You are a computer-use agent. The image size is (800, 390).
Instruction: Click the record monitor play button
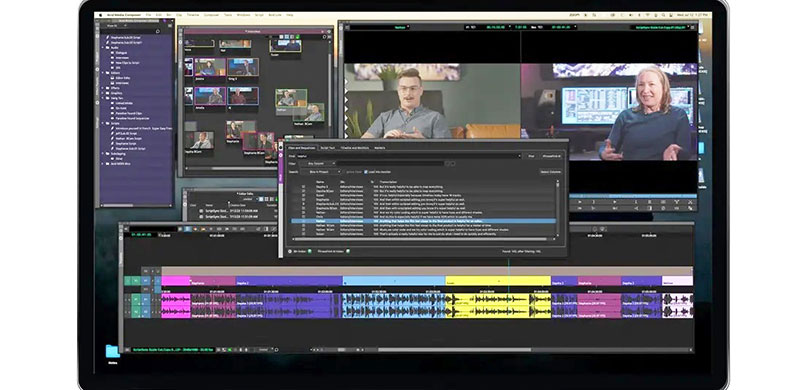tap(615, 202)
